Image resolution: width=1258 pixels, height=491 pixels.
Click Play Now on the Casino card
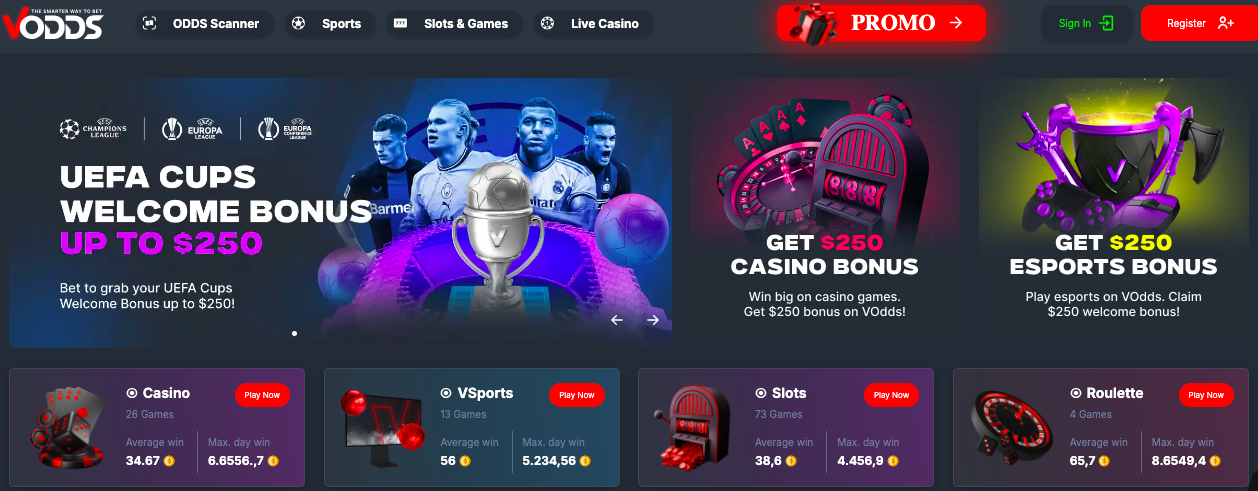pyautogui.click(x=262, y=395)
